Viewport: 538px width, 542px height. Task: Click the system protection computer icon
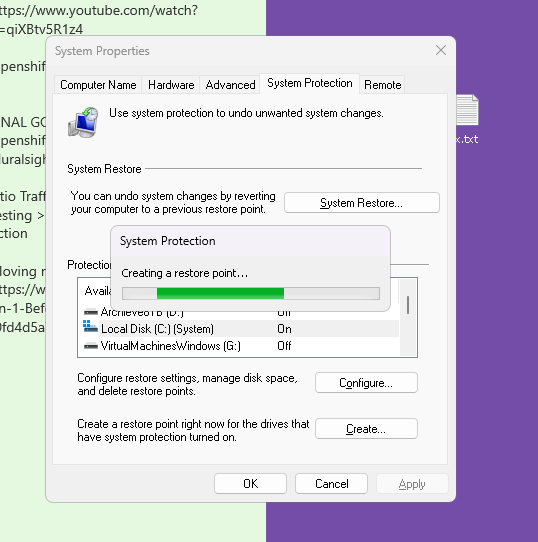(83, 122)
